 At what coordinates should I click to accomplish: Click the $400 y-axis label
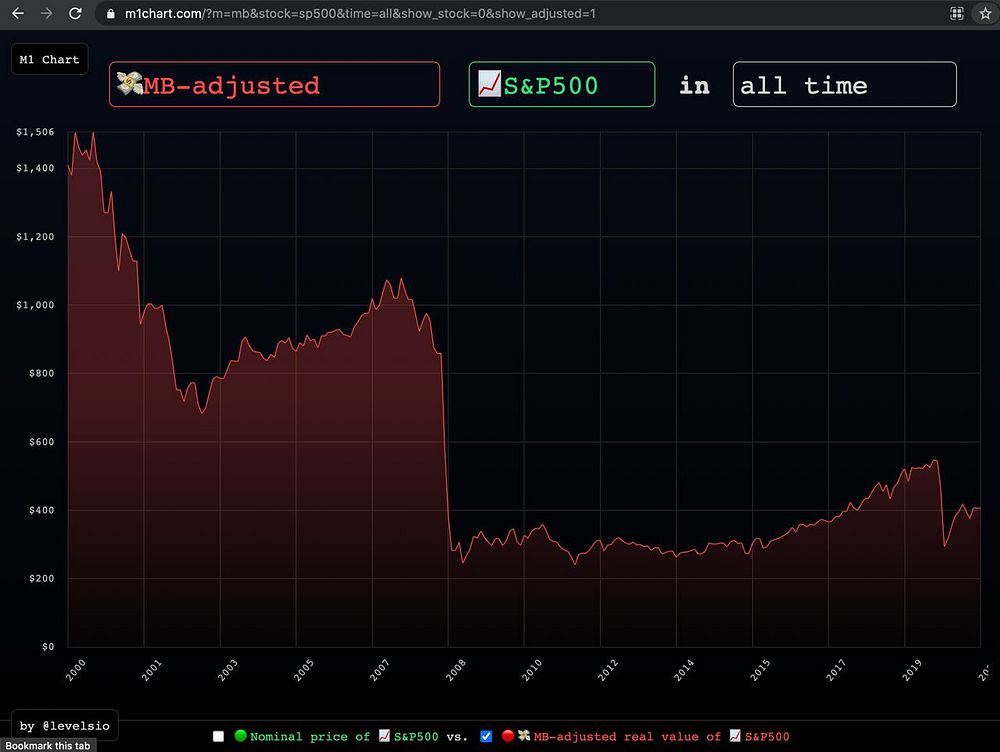pyautogui.click(x=41, y=510)
